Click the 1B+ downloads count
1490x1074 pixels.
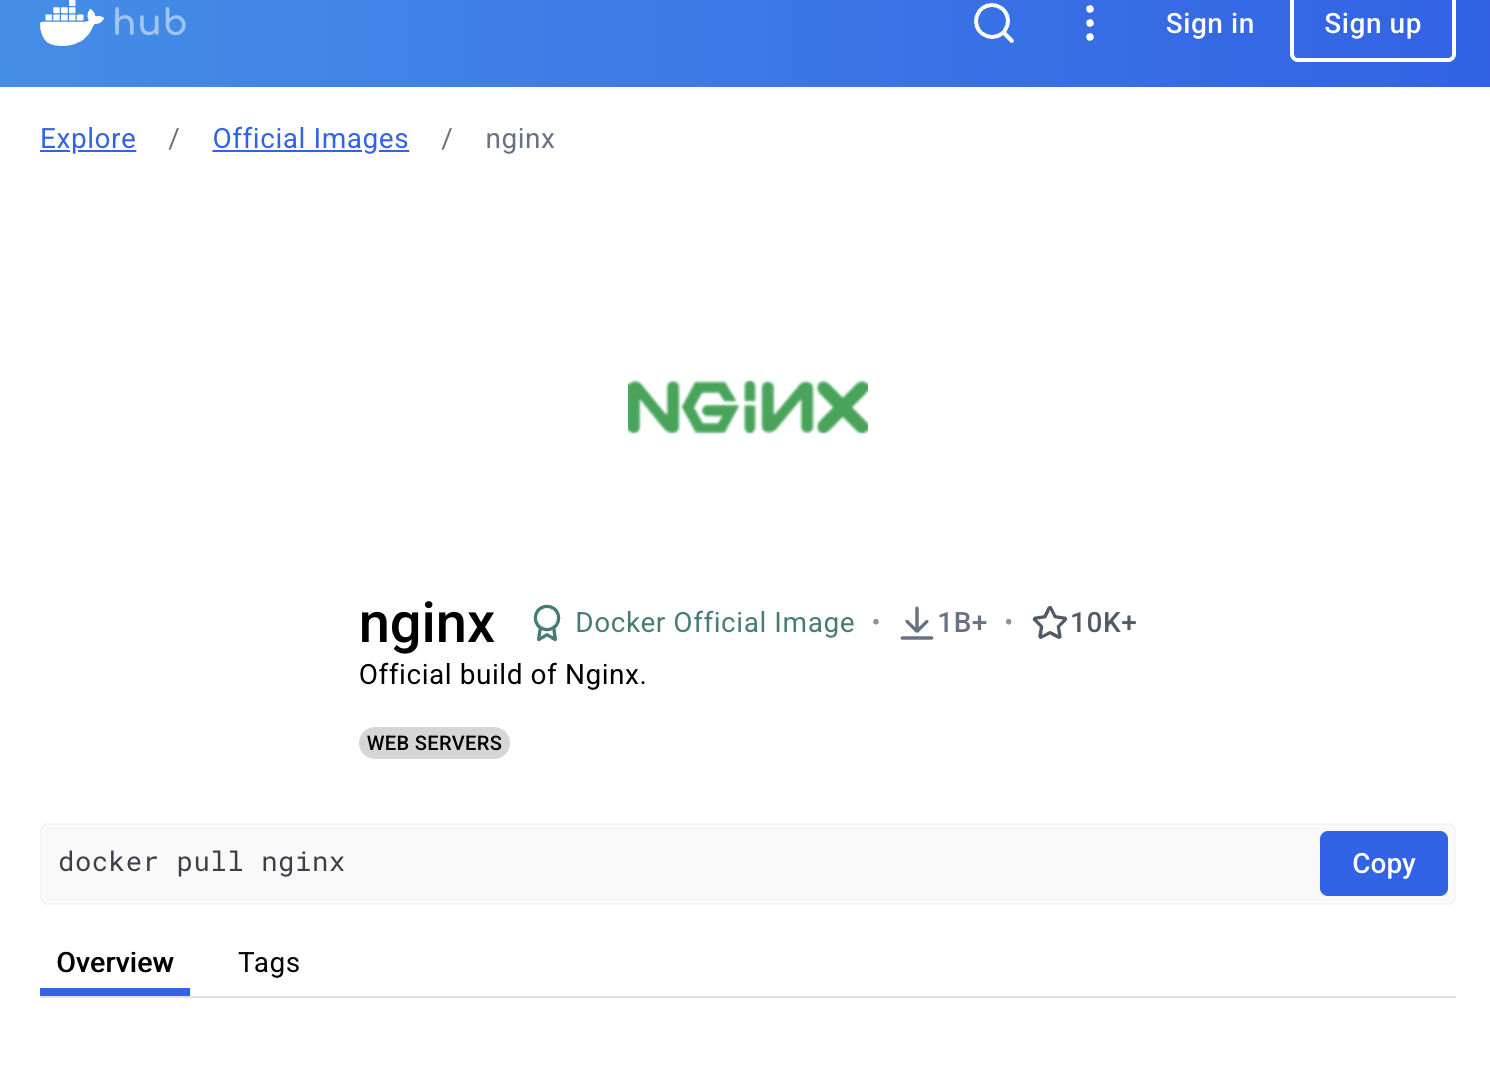[x=962, y=623]
